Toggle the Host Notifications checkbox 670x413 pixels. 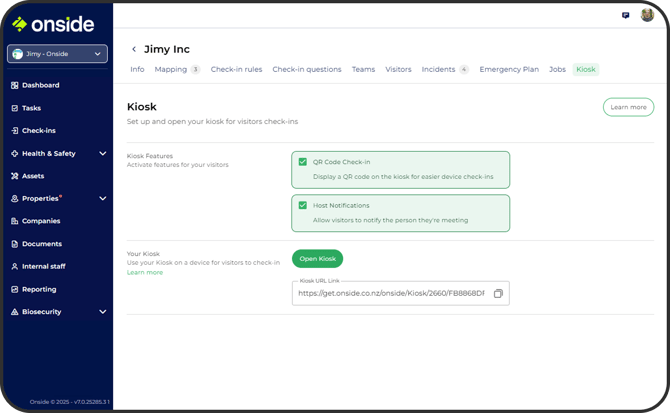[303, 205]
